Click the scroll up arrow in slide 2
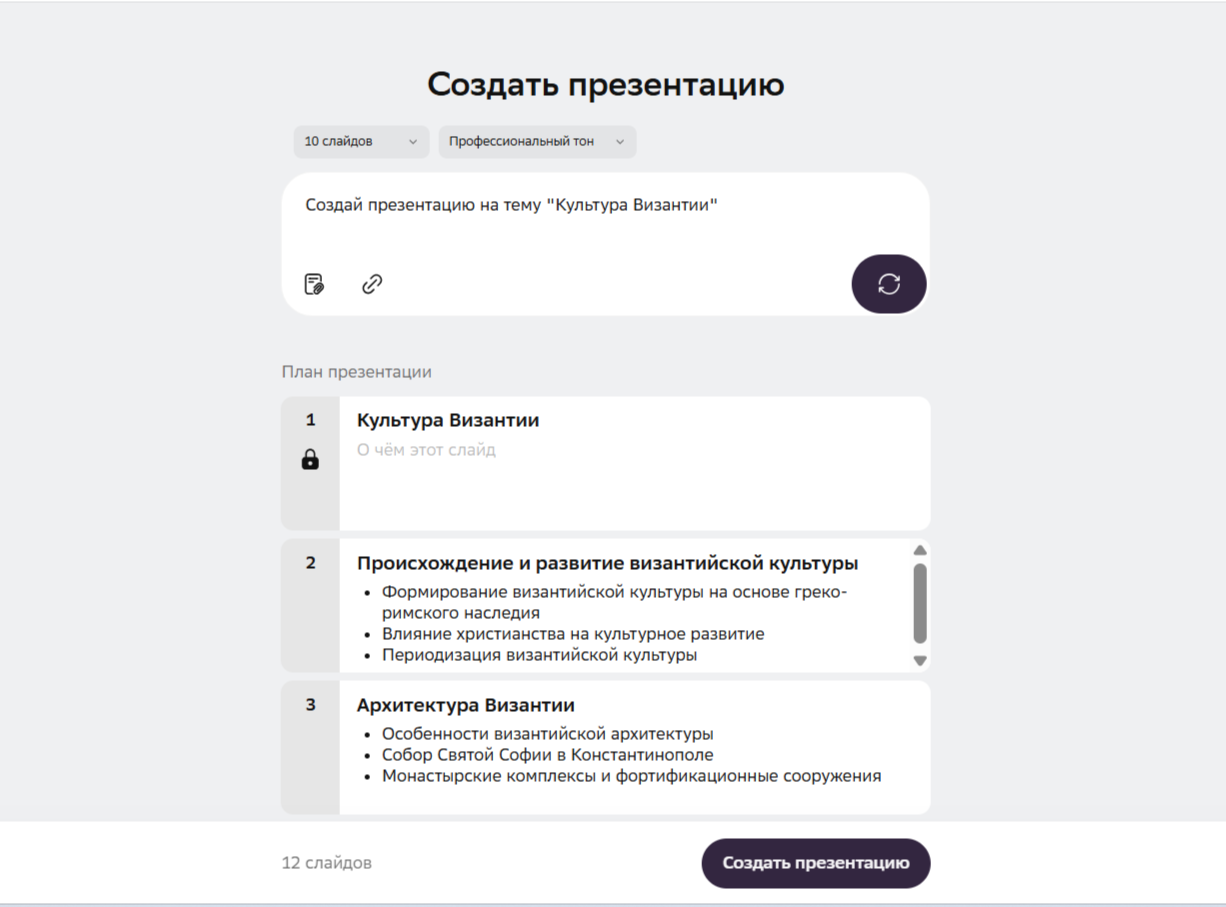This screenshot has width=1226, height=907. (x=920, y=551)
